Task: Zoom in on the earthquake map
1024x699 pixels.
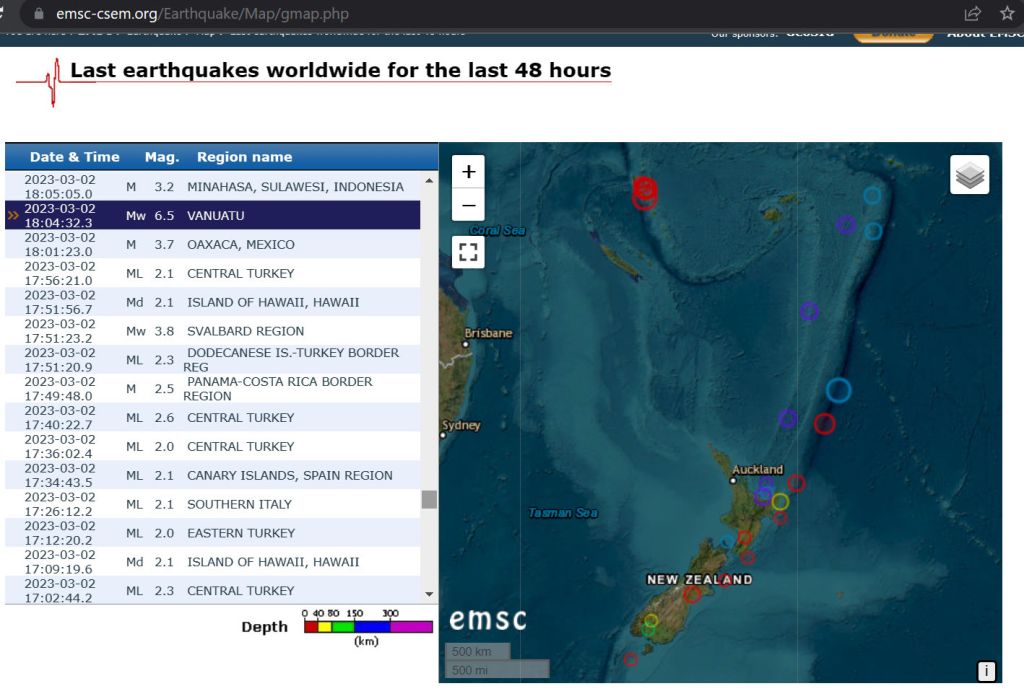Action: tap(468, 171)
